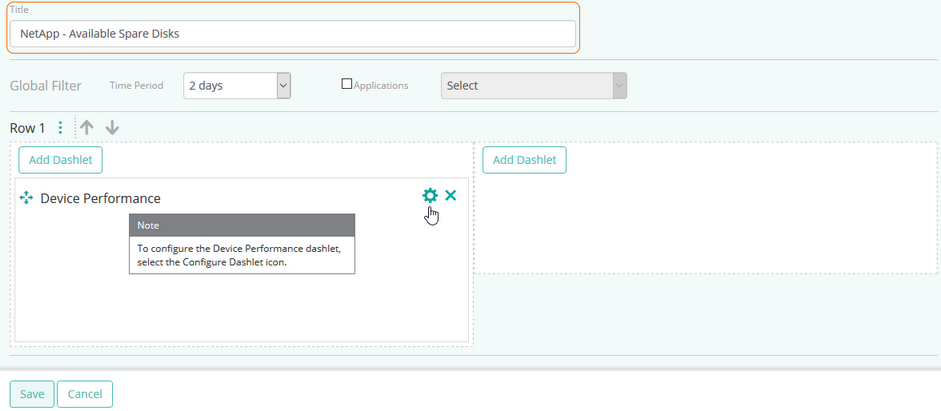The width and height of the screenshot is (941, 411).
Task: Grab the Device Performance move handle icon
Action: pos(26,197)
